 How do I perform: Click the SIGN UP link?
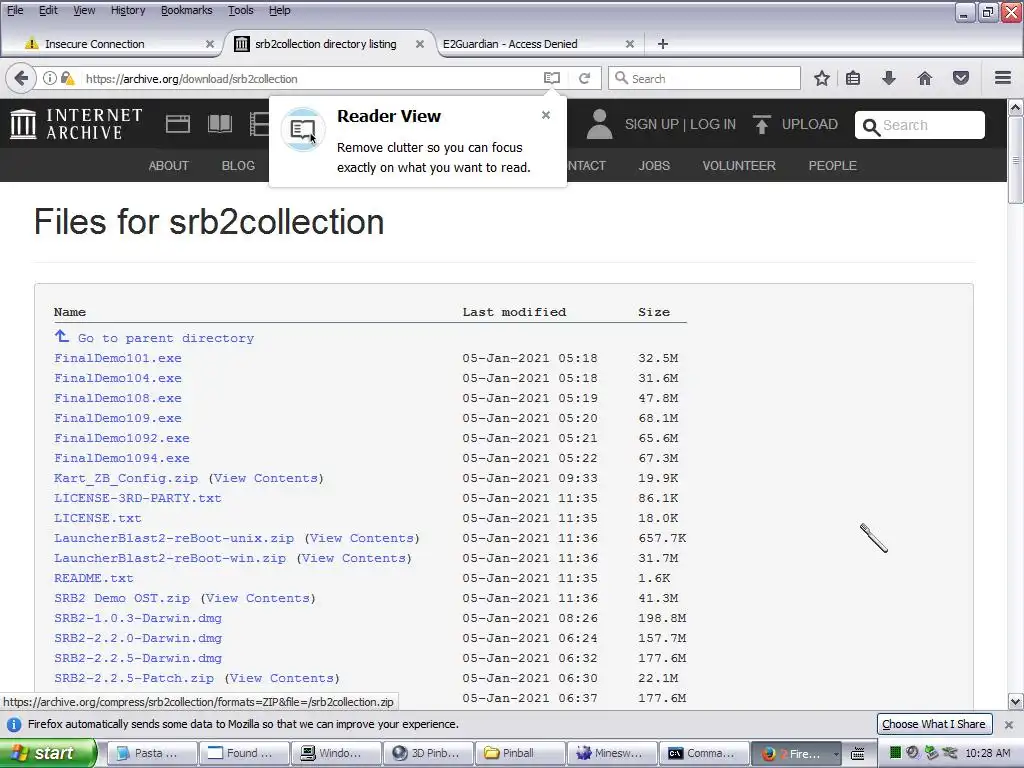coord(652,124)
